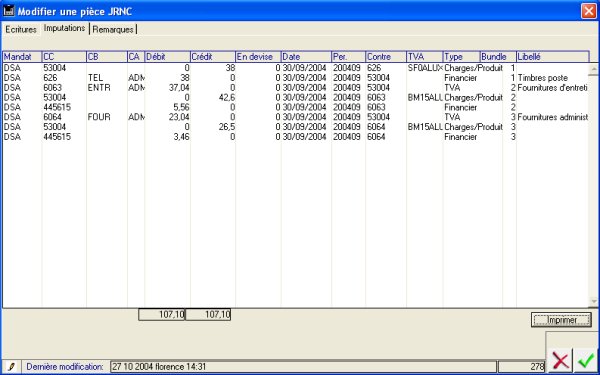
Task: Click Contre cell '626' in first row
Action: tap(374, 68)
